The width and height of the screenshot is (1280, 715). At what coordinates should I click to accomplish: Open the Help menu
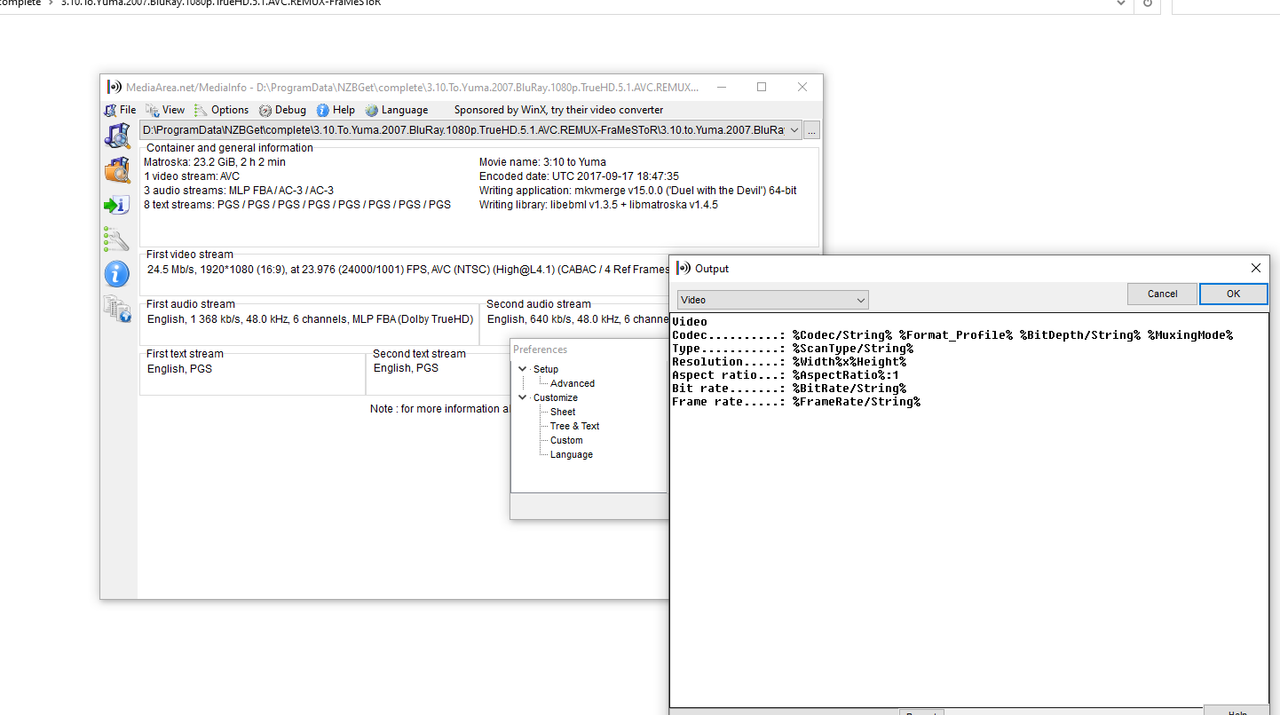[336, 110]
